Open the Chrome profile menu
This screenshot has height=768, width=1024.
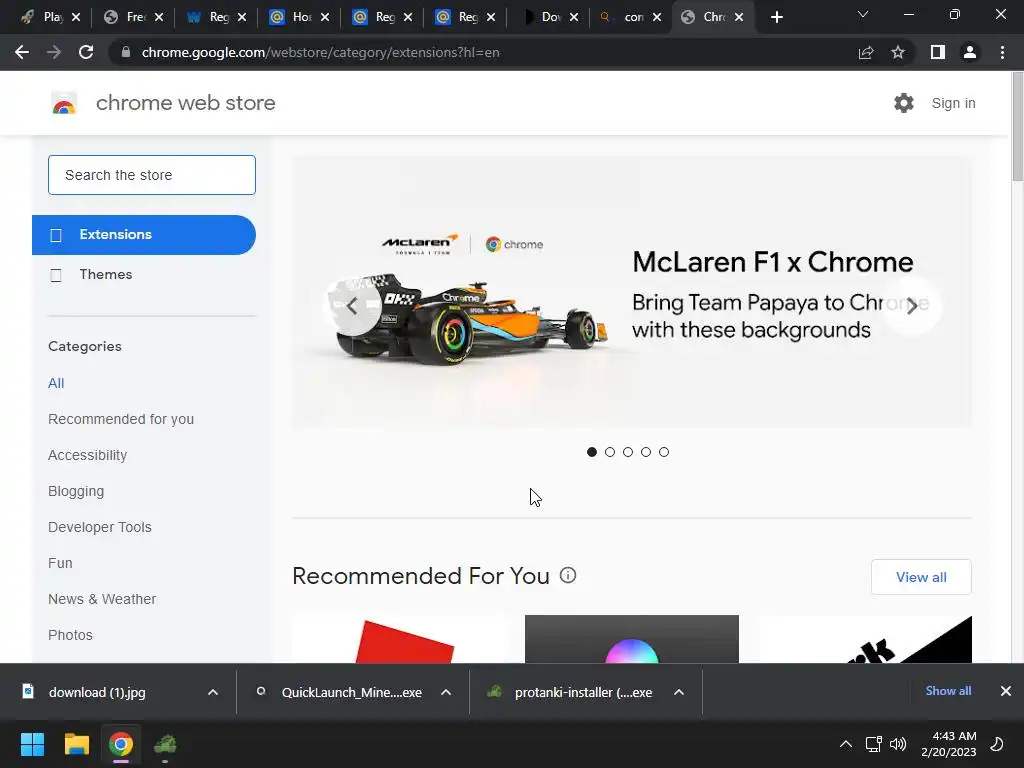[970, 52]
